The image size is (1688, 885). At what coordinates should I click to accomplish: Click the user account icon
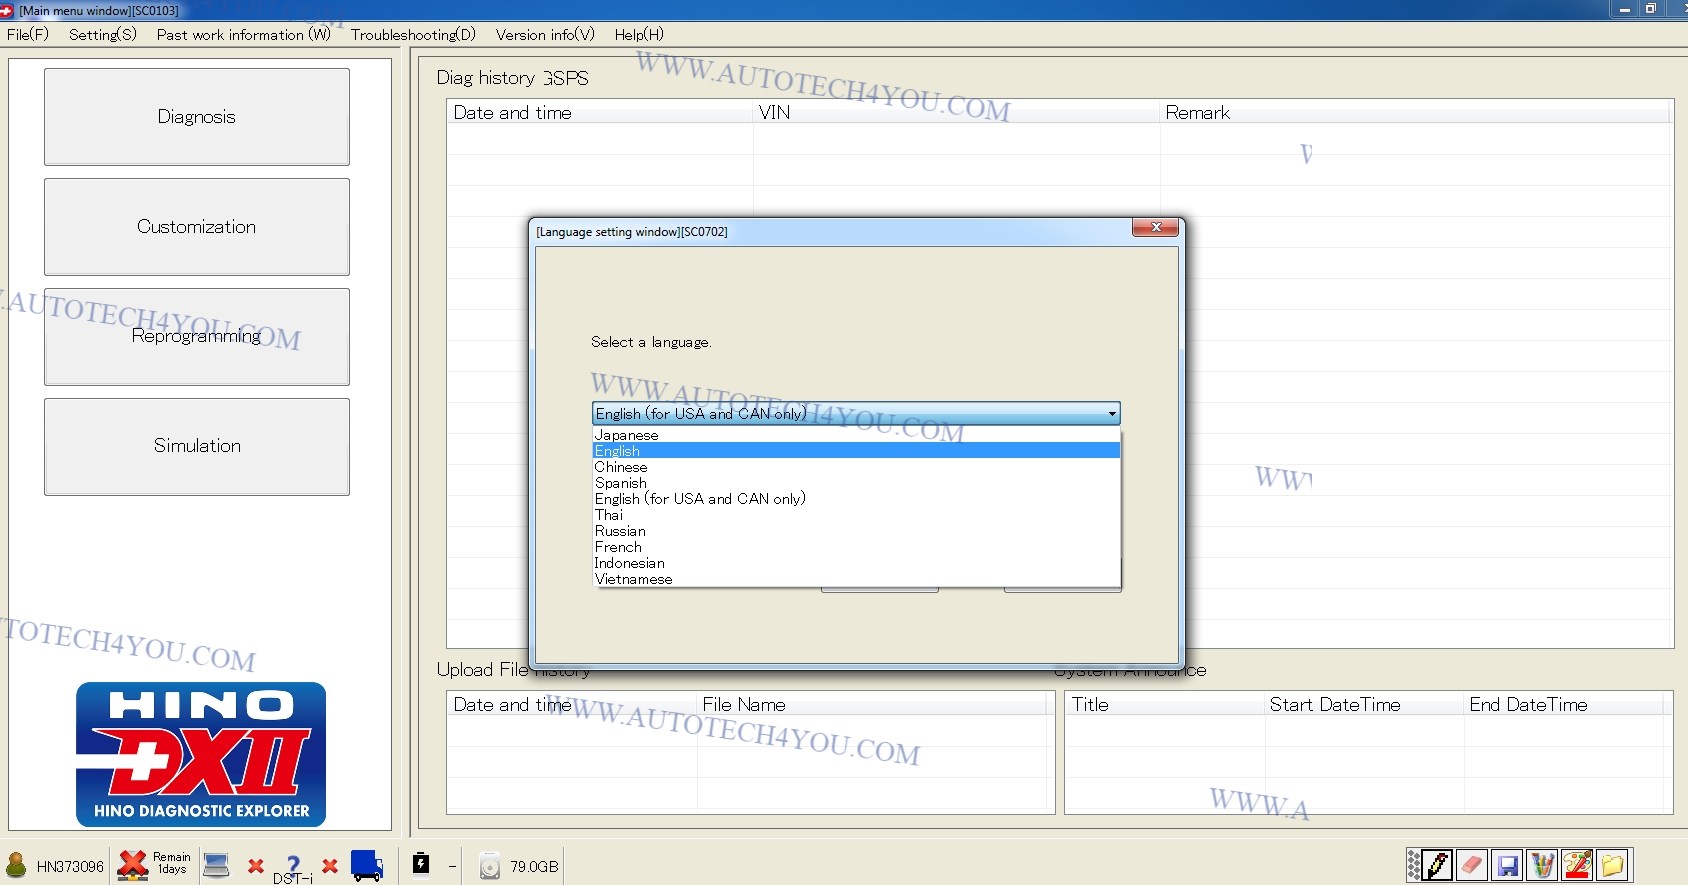(x=17, y=866)
